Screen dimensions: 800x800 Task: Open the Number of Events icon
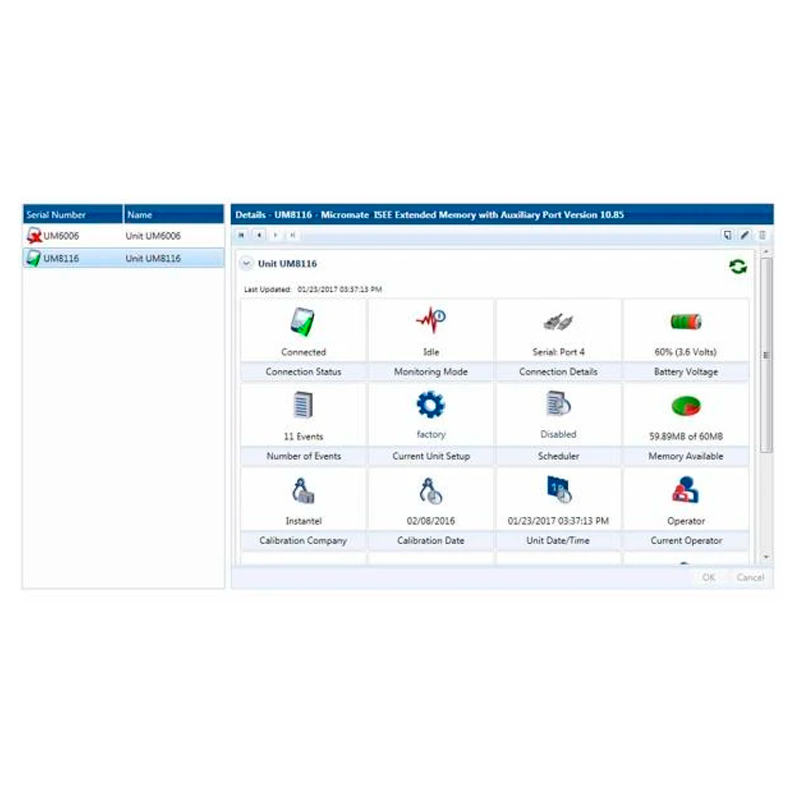pyautogui.click(x=303, y=405)
